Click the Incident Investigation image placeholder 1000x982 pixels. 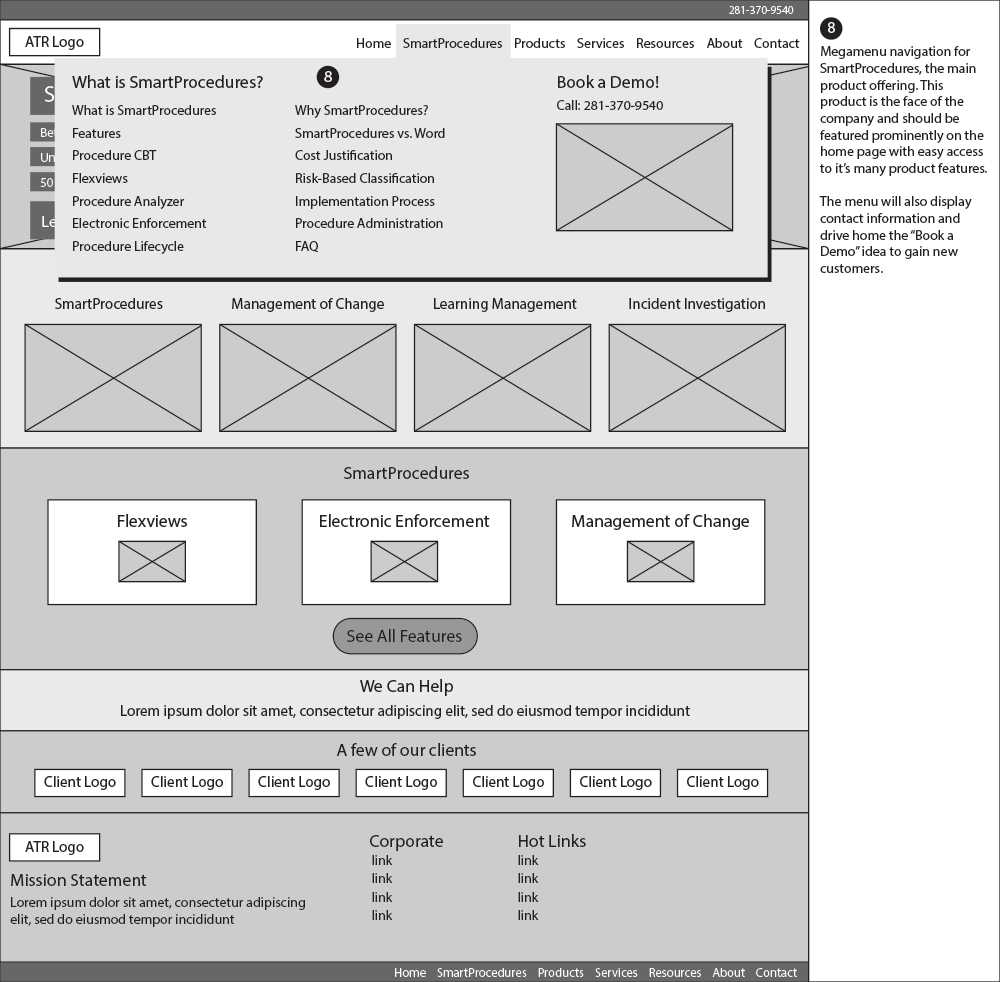click(697, 377)
